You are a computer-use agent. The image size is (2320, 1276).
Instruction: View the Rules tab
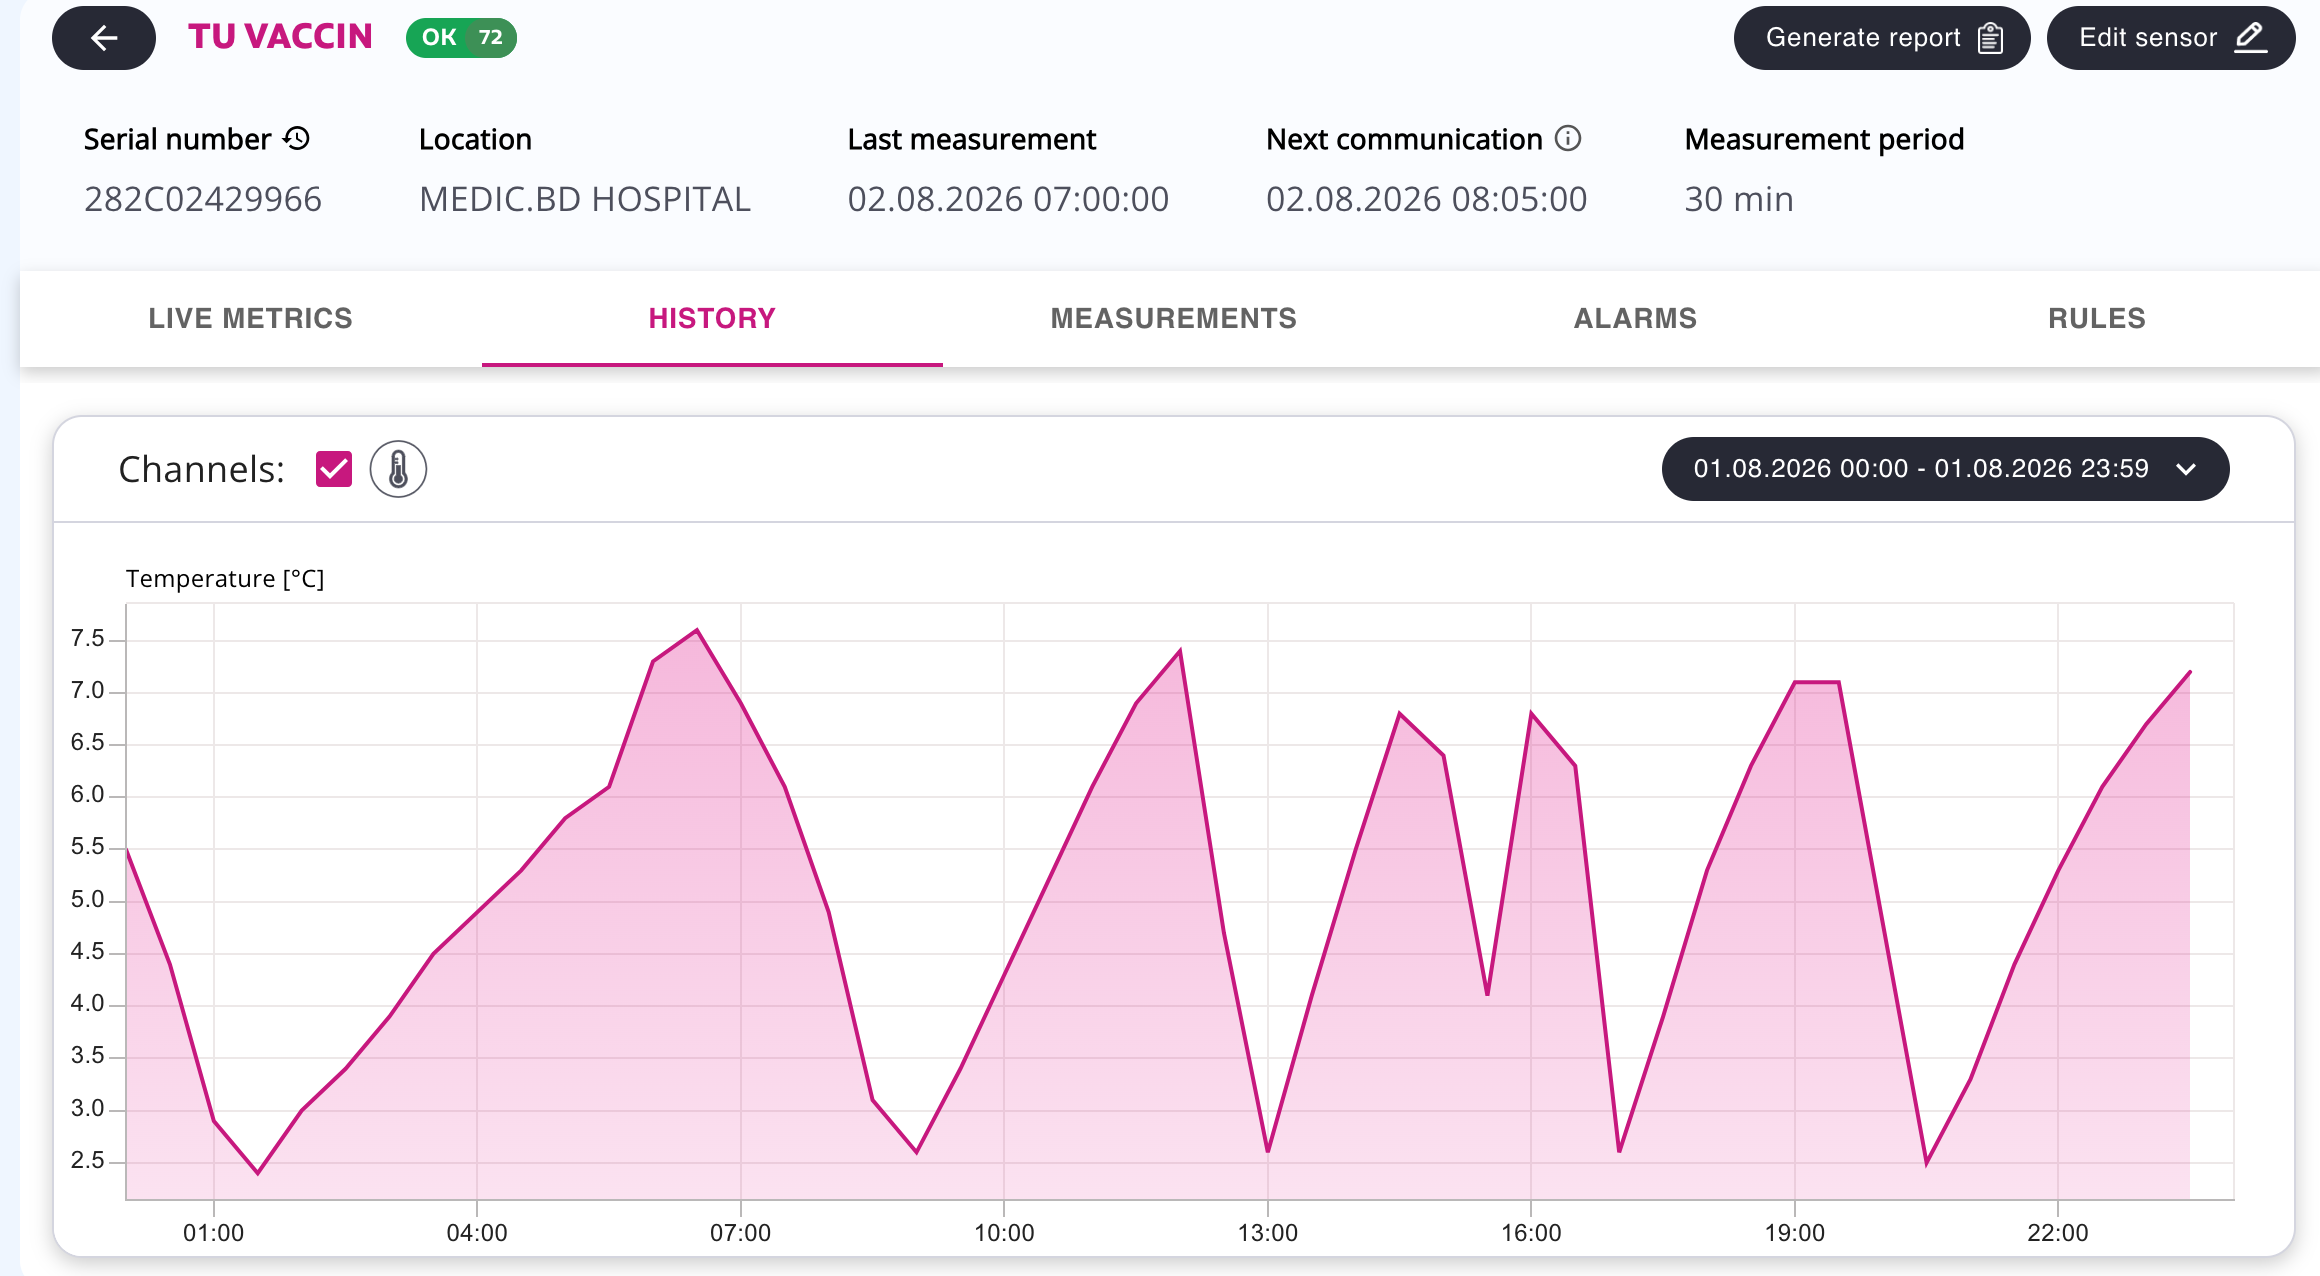(x=2097, y=318)
